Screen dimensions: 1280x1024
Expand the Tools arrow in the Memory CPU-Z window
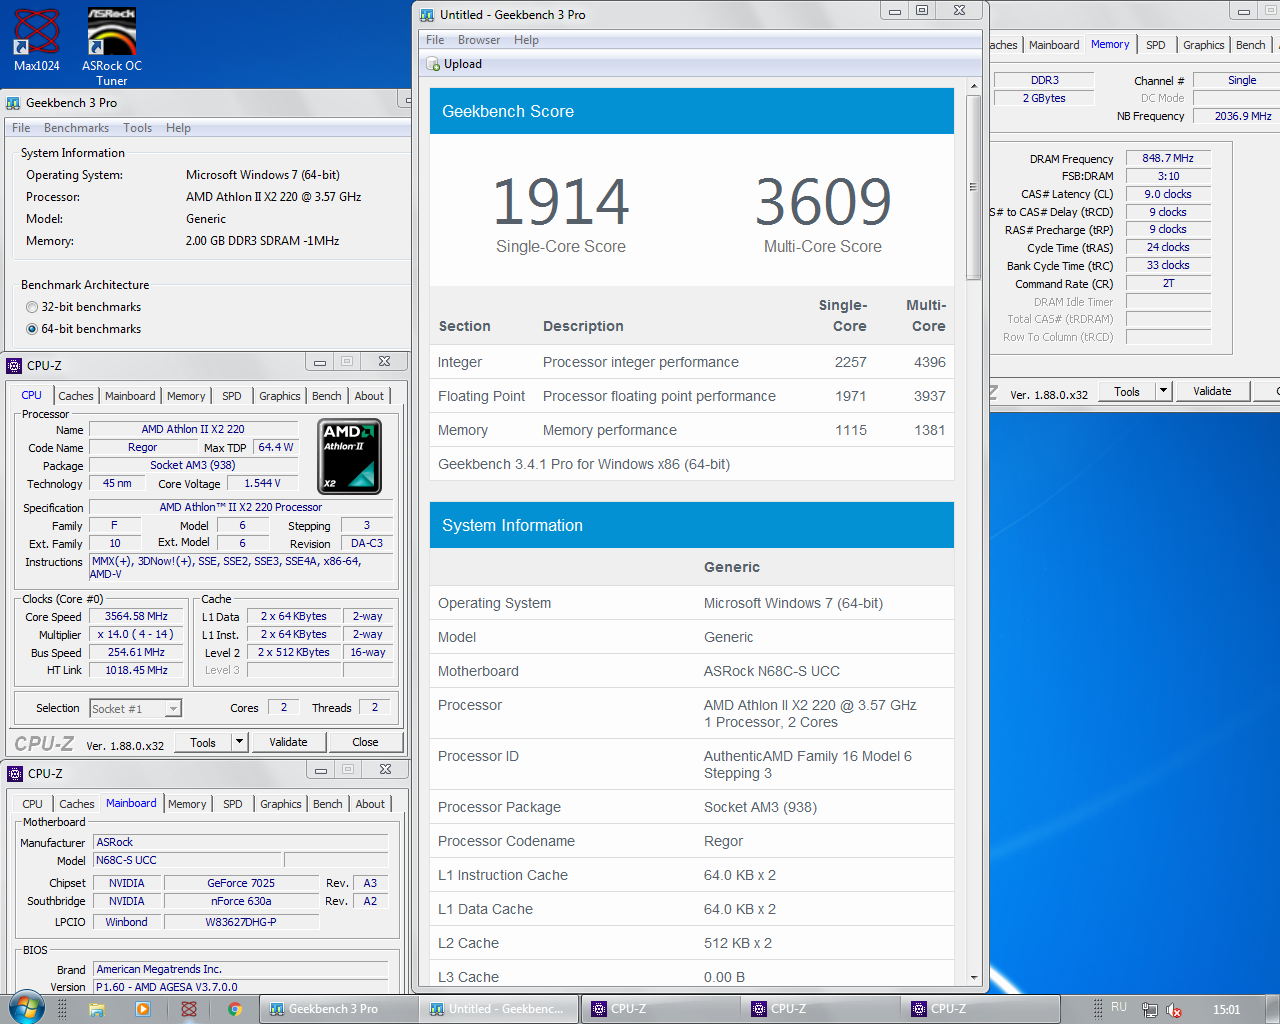pos(1163,391)
